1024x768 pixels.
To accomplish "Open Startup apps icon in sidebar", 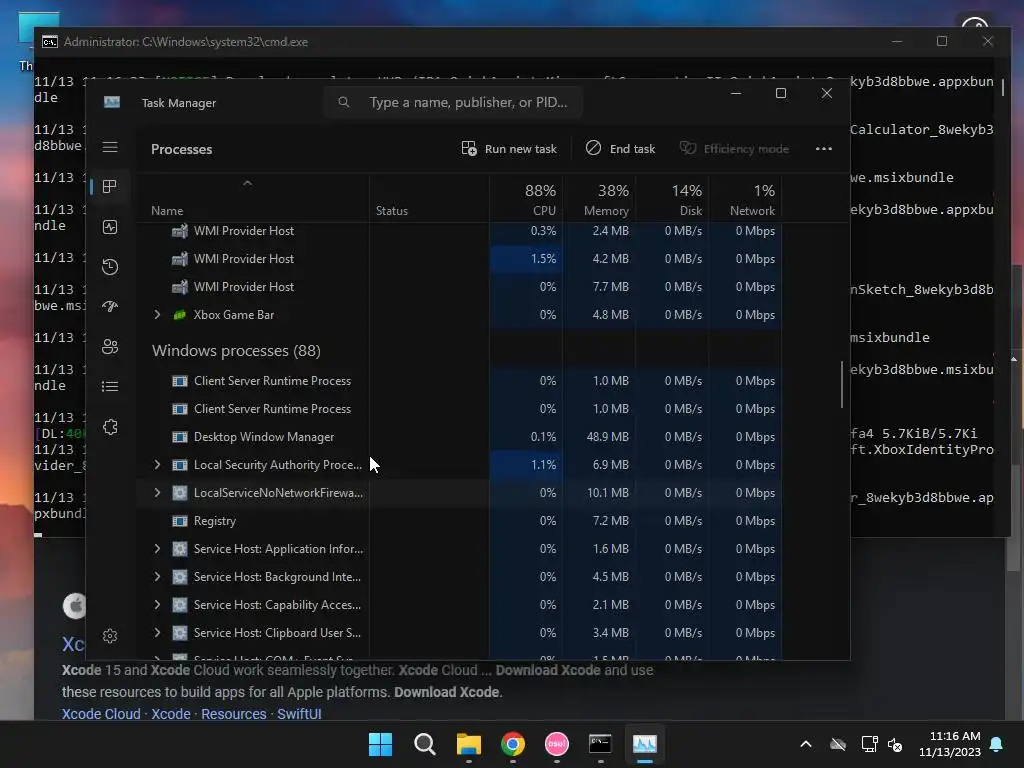I will (x=110, y=306).
